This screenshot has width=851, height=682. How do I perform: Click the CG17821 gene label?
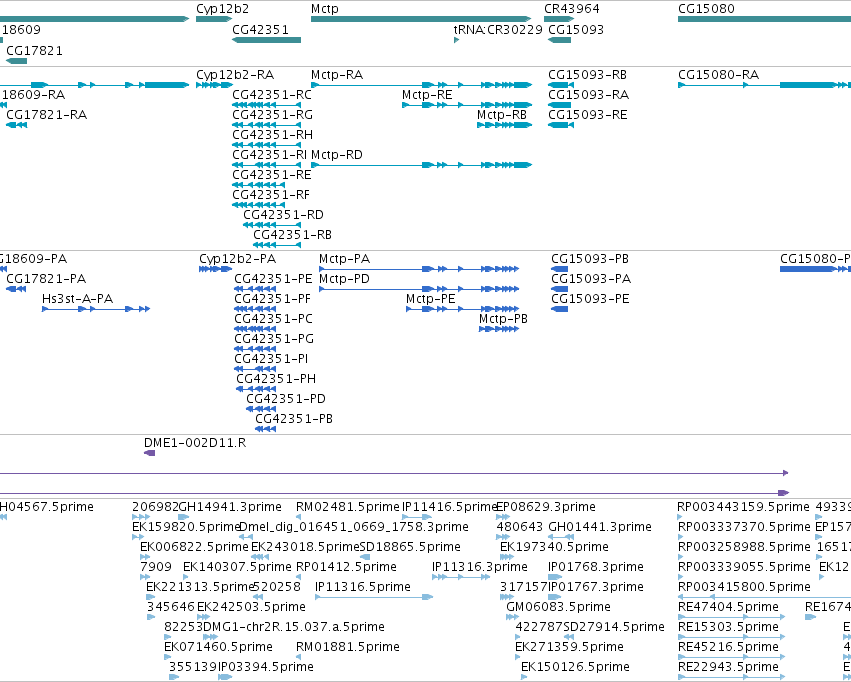pos(34,50)
